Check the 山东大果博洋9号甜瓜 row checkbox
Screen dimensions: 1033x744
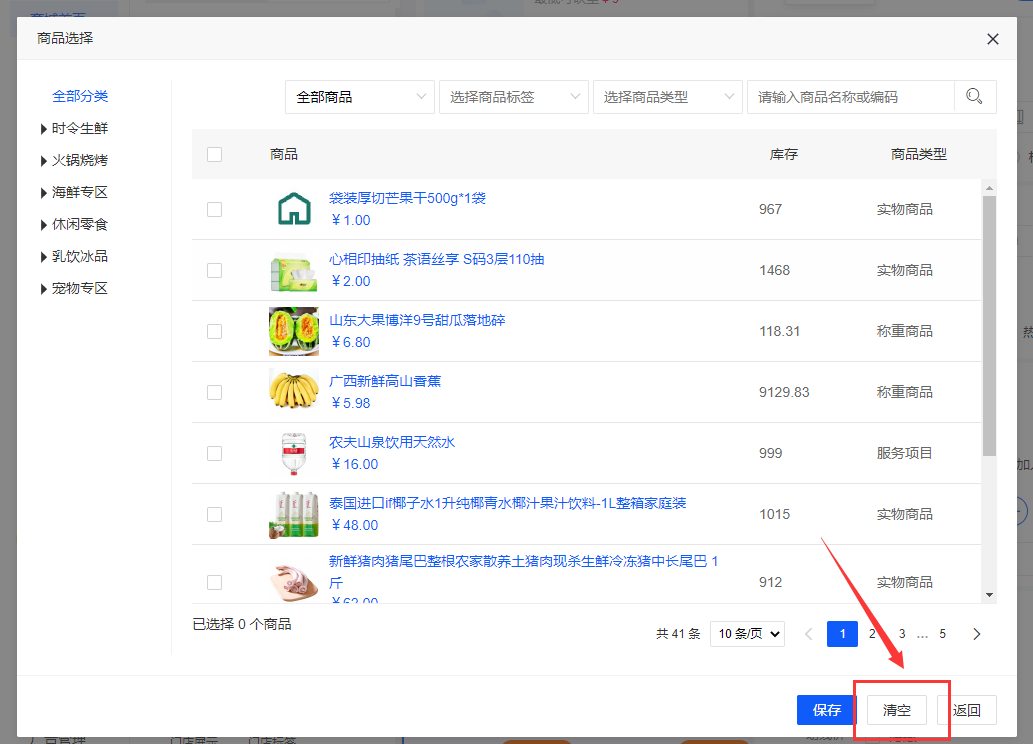[214, 331]
